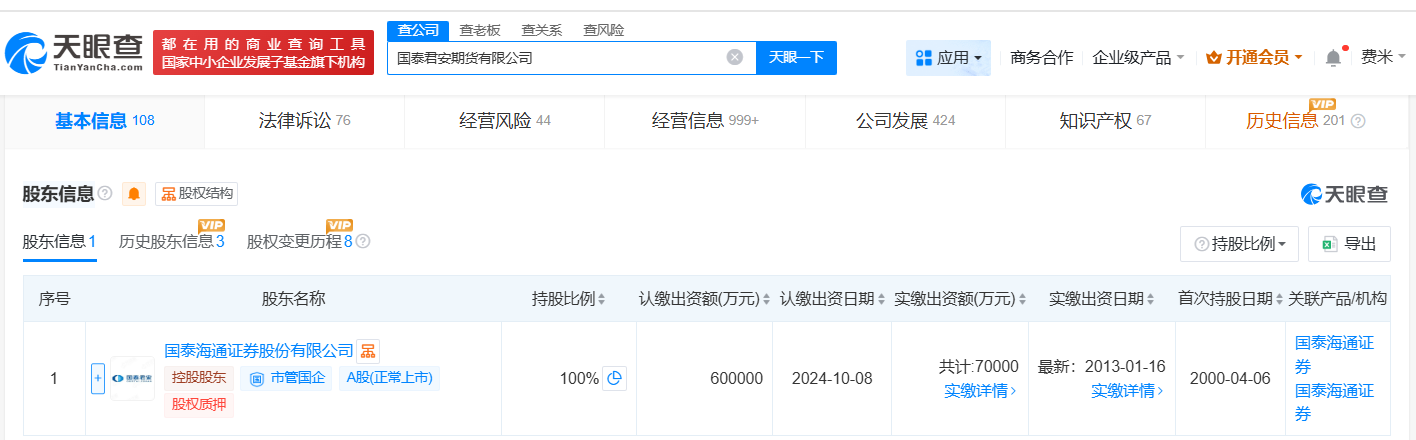
Task: Click the pie chart icon next to 100%
Action: pyautogui.click(x=615, y=379)
